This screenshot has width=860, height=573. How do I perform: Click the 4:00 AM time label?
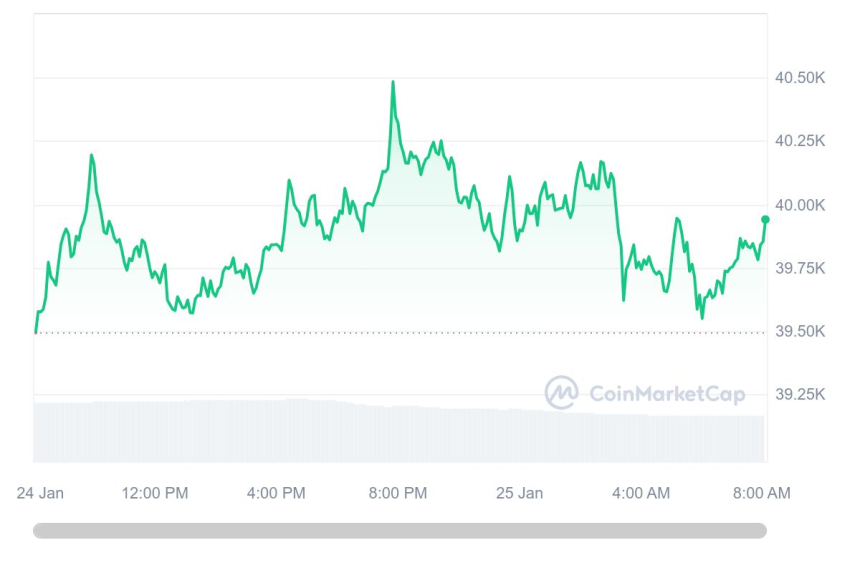point(640,493)
